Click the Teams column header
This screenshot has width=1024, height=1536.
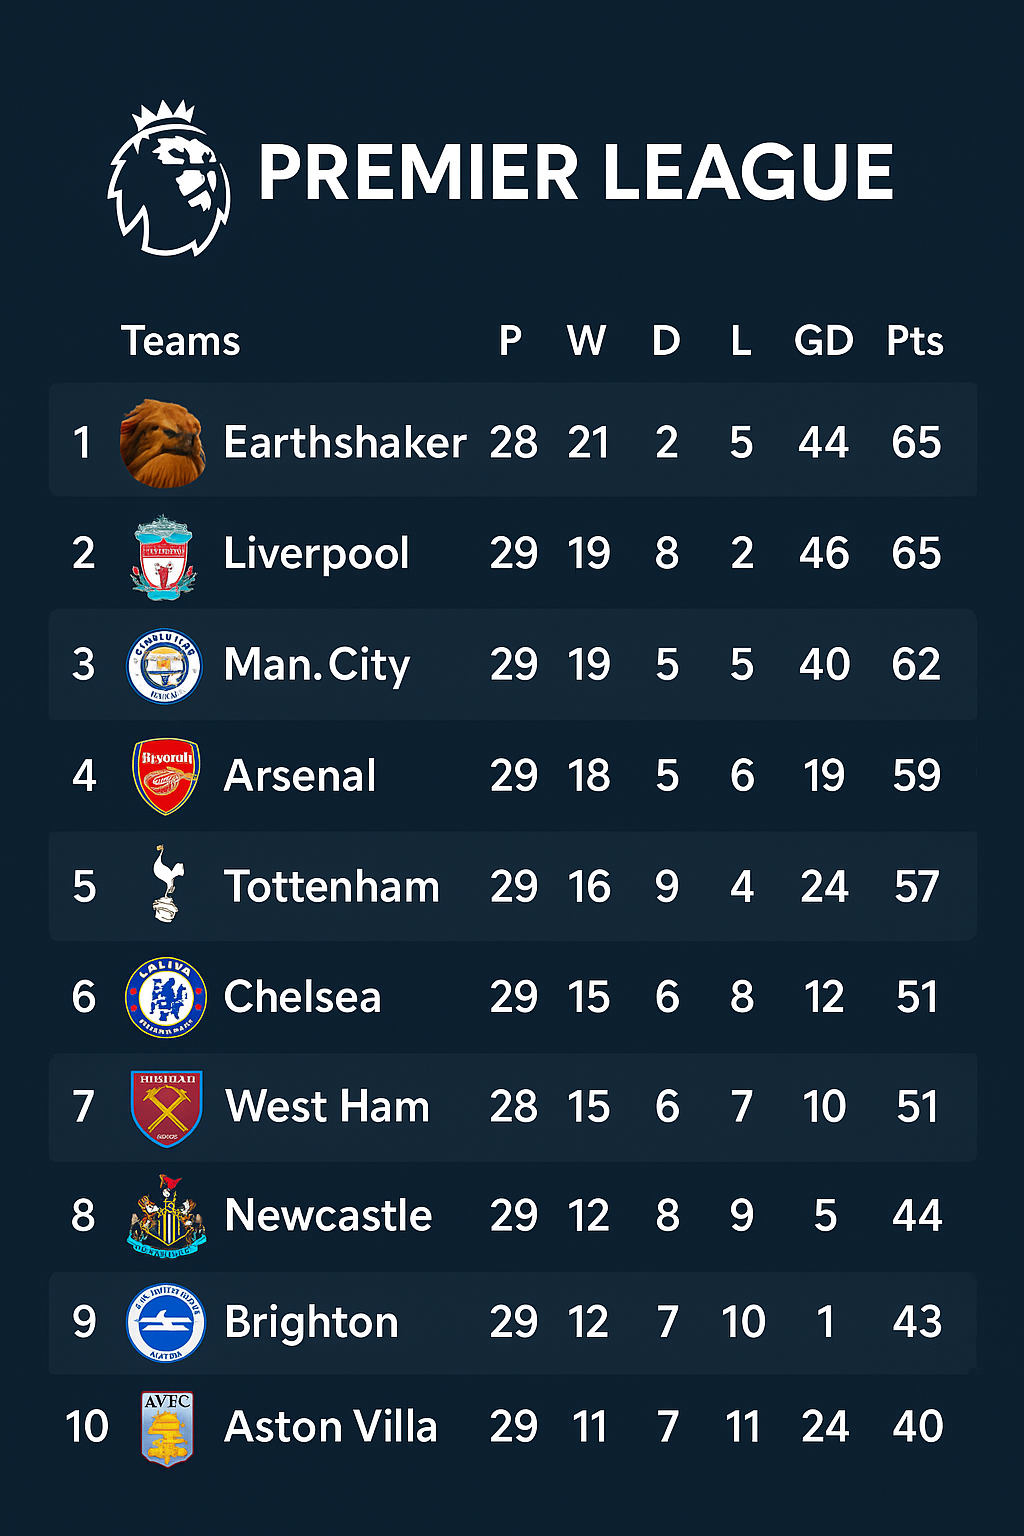pos(180,341)
